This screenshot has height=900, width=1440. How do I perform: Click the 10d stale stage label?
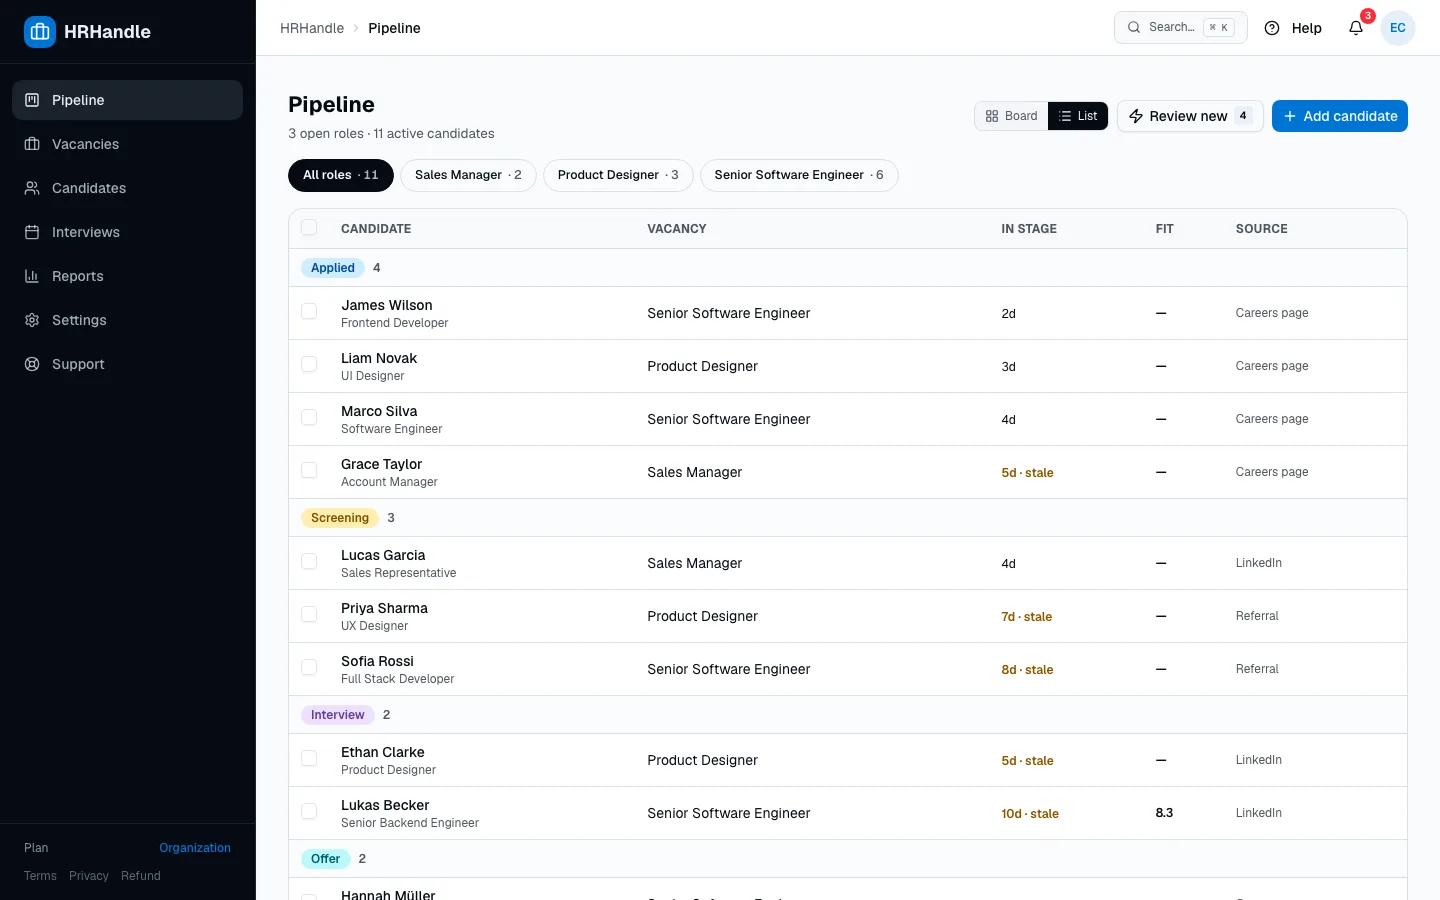point(1030,814)
